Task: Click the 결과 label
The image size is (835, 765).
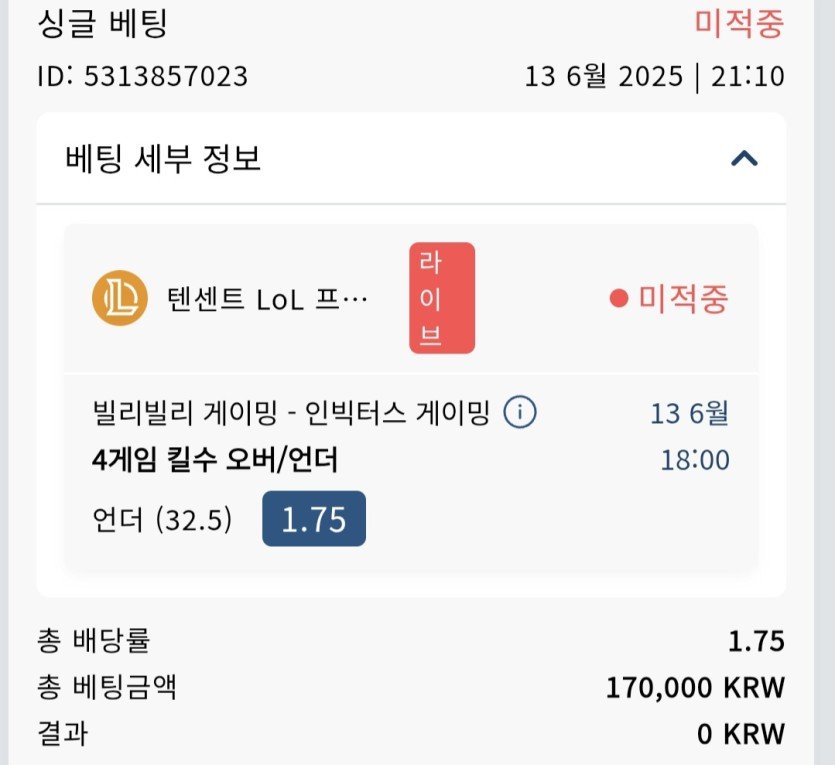Action: (x=62, y=734)
